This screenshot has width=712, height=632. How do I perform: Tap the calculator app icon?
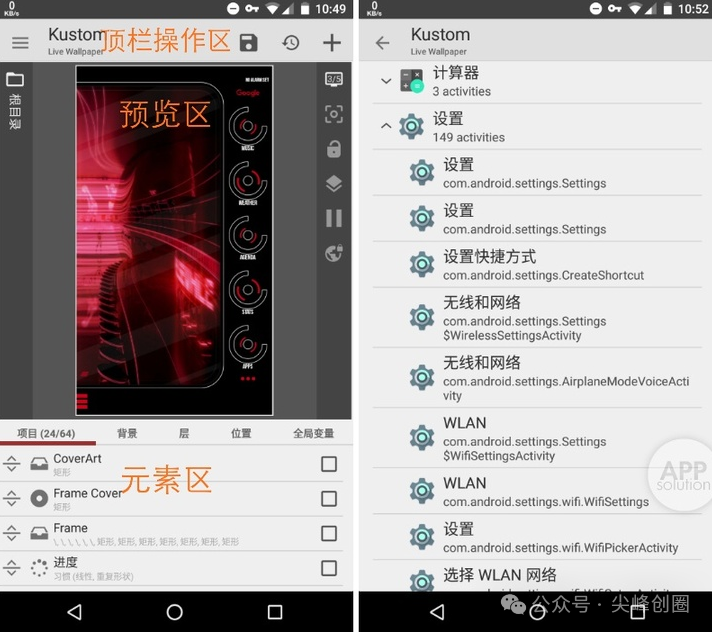(411, 81)
